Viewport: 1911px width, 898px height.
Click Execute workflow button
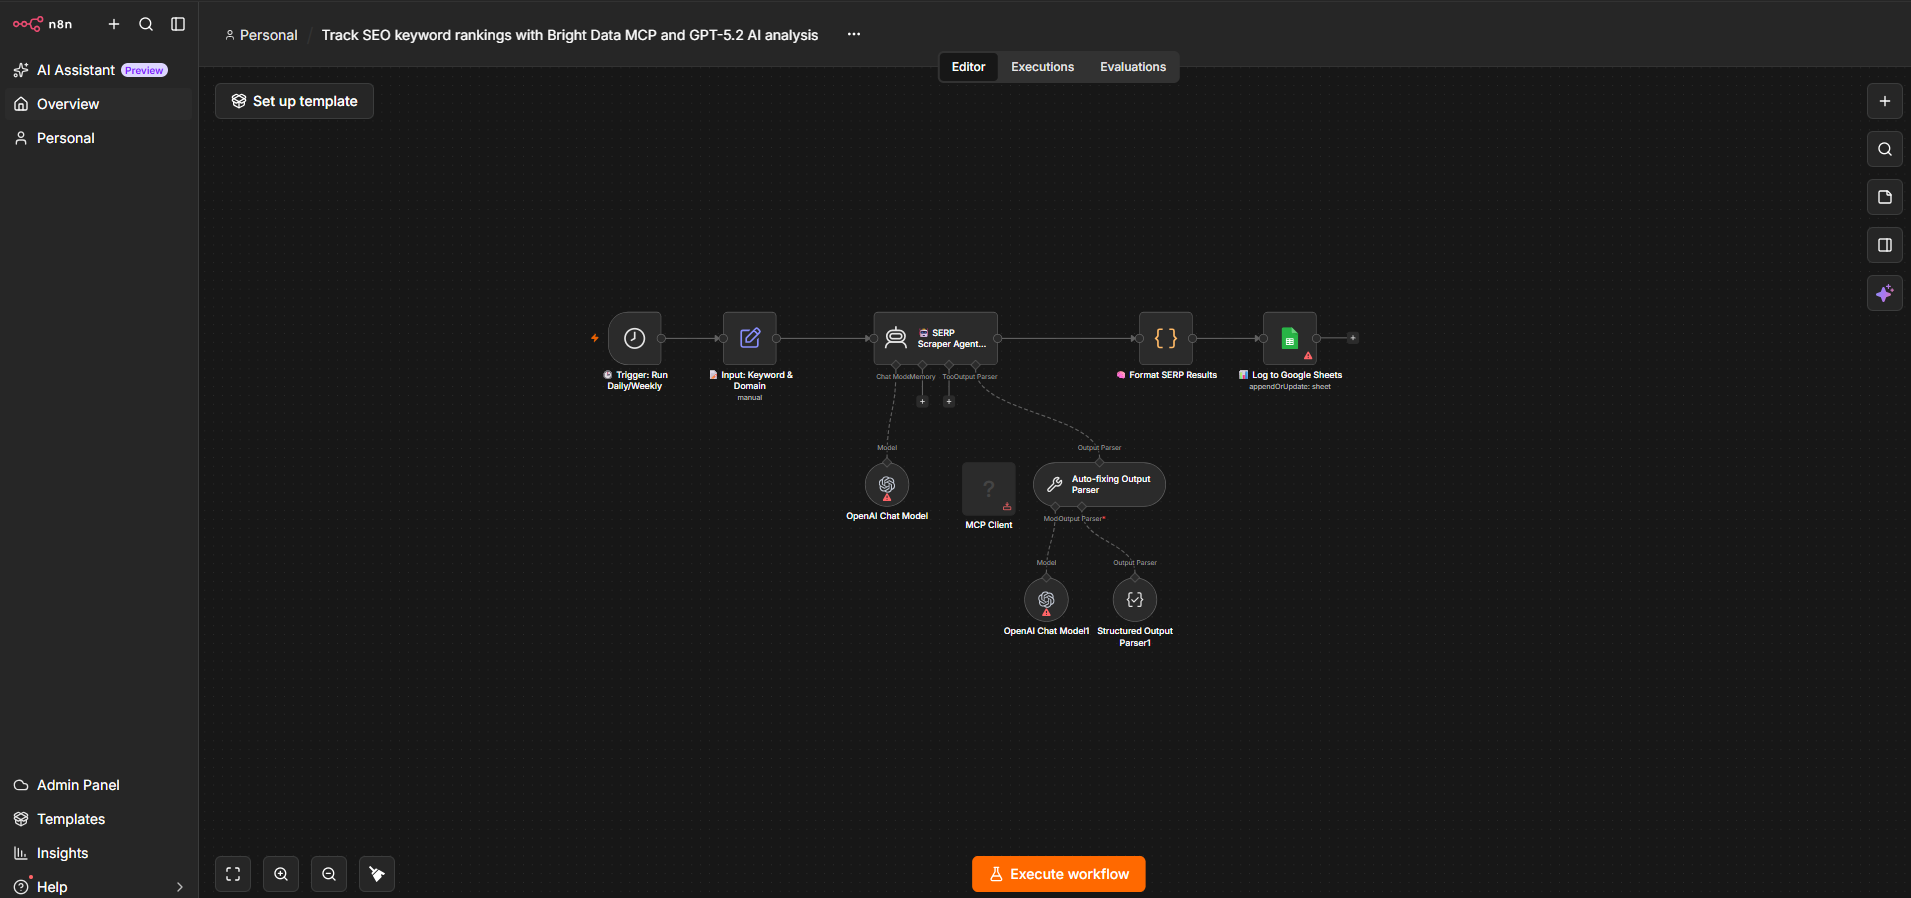(1059, 874)
